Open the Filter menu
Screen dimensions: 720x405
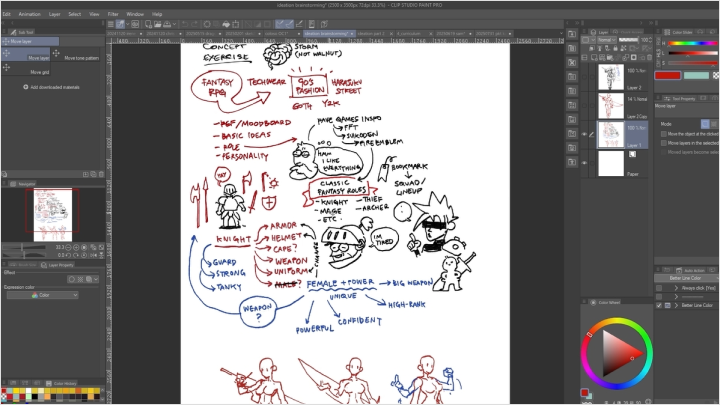coord(113,14)
